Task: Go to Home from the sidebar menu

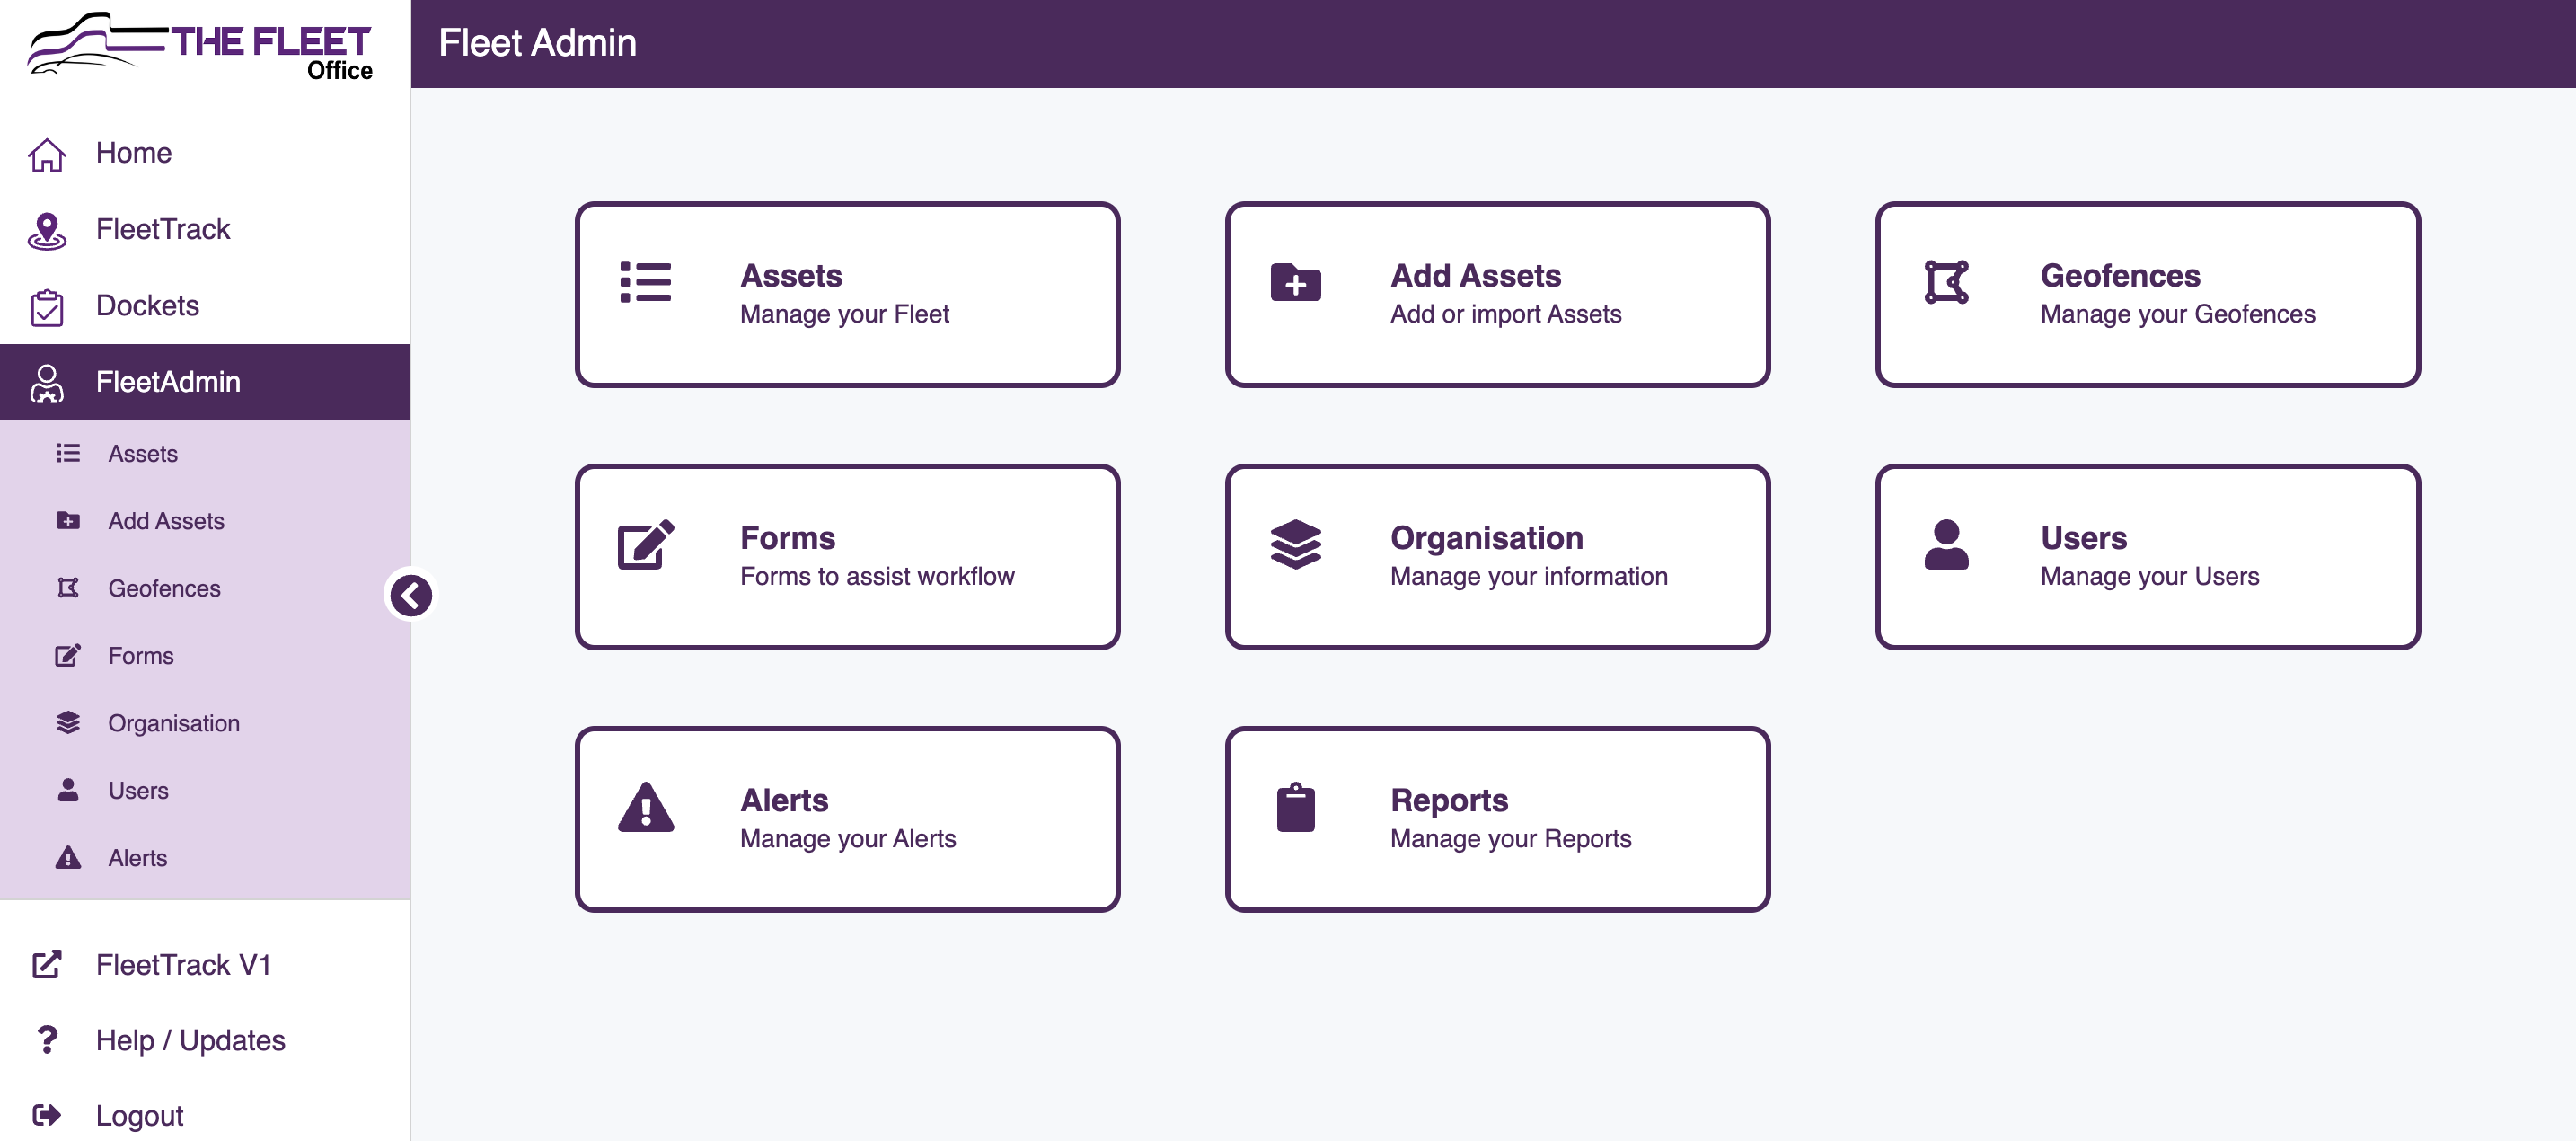Action: [x=133, y=153]
